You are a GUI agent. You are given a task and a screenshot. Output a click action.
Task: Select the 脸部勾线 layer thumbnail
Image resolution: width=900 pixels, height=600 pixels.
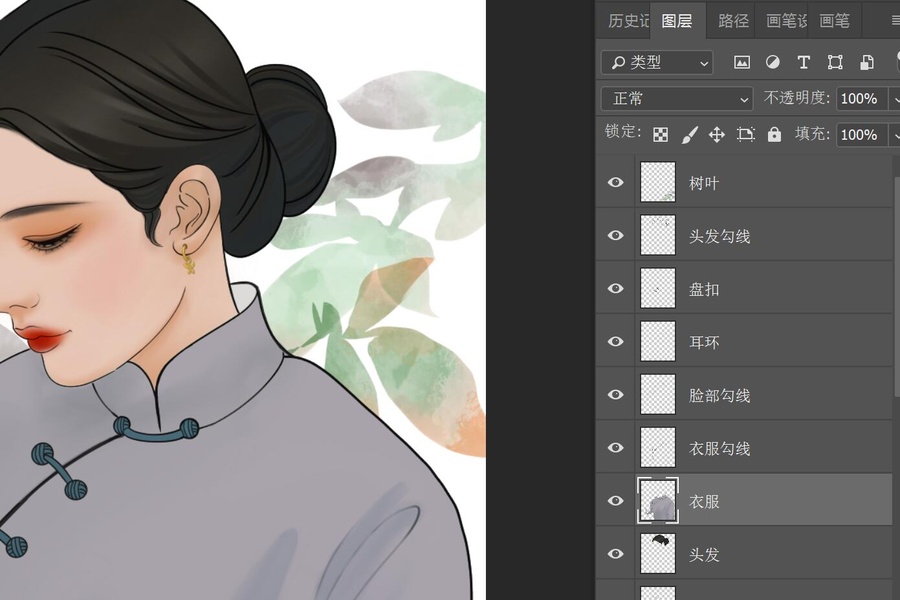[x=658, y=394]
